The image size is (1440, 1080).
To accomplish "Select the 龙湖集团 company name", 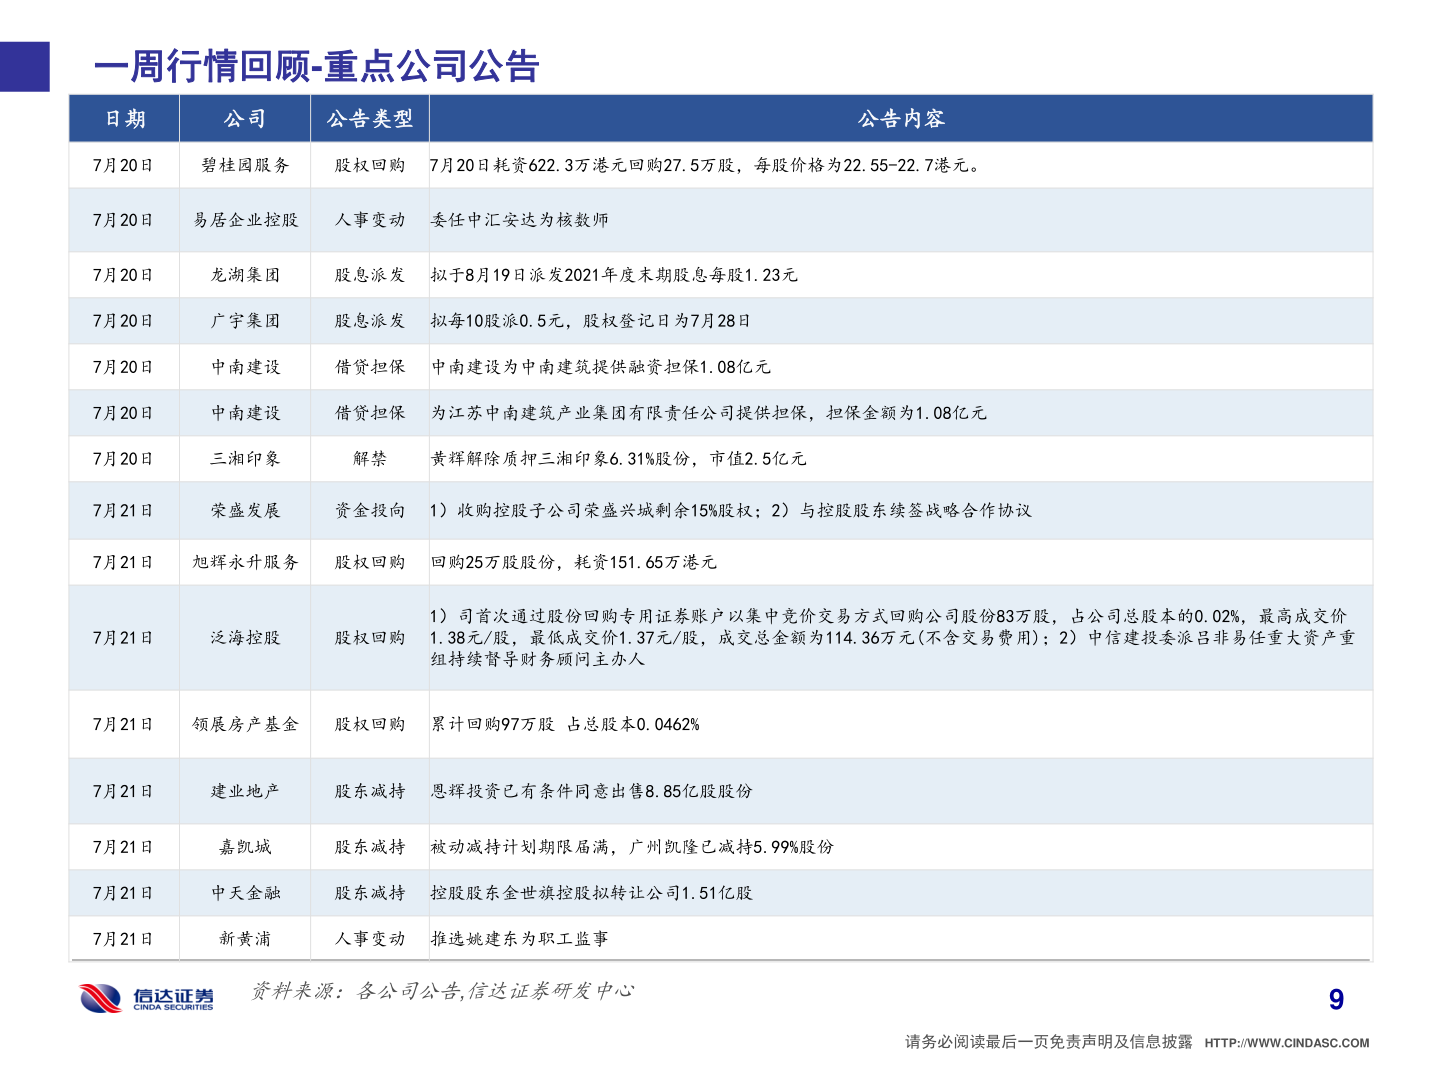I will coord(244,274).
